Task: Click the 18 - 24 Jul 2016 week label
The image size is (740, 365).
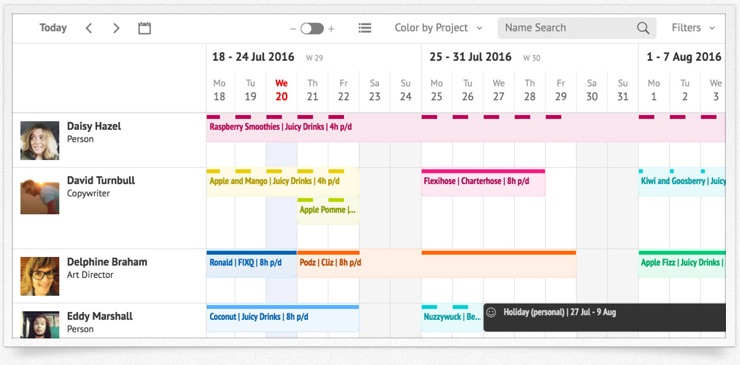Action: pyautogui.click(x=253, y=57)
